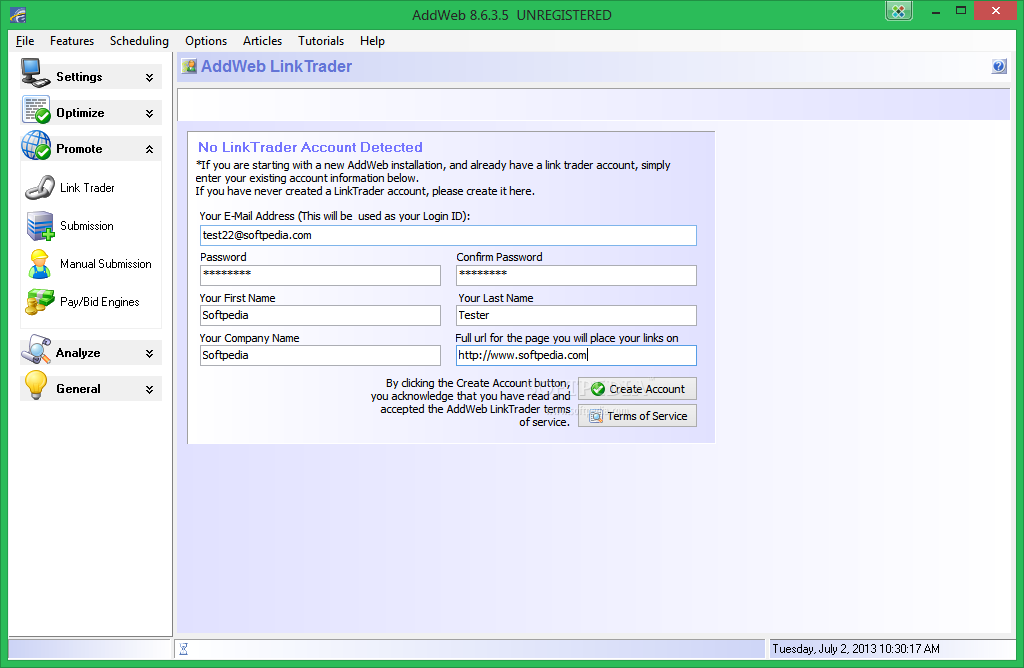This screenshot has width=1024, height=668.
Task: Click the General section label
Action: (78, 389)
